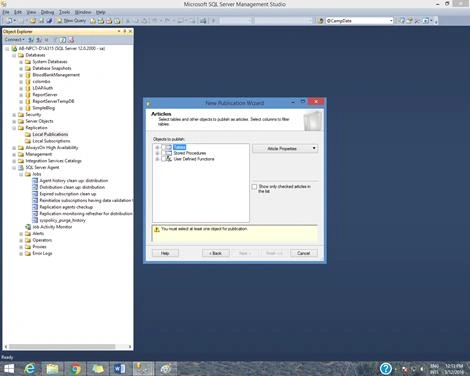Click the Jobs folder icon

pos(28,174)
